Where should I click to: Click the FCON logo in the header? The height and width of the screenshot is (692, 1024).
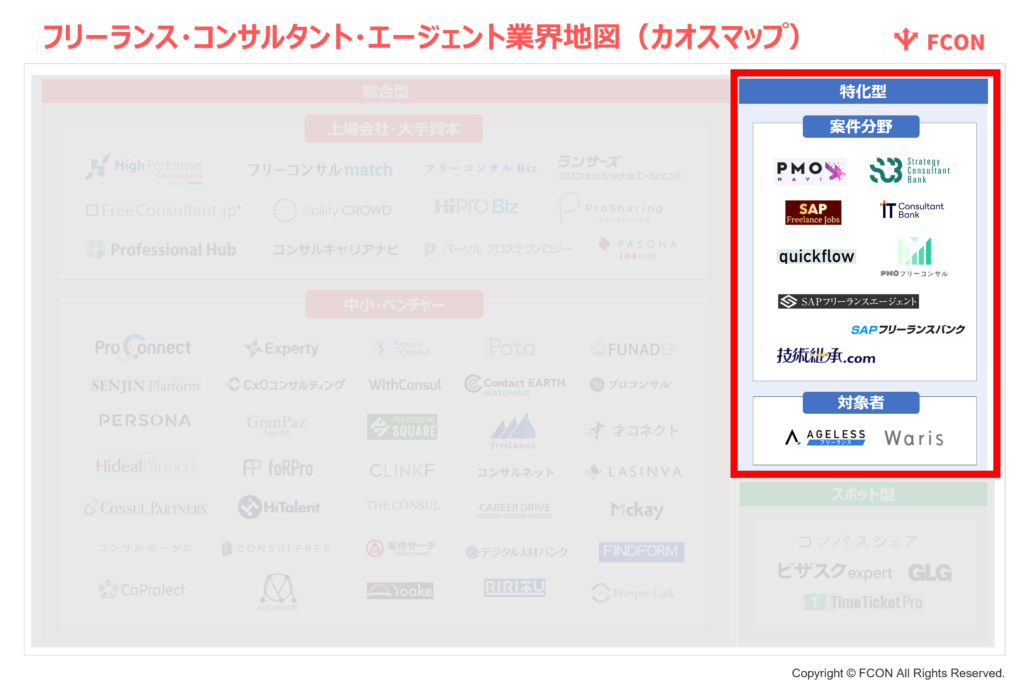coord(938,40)
